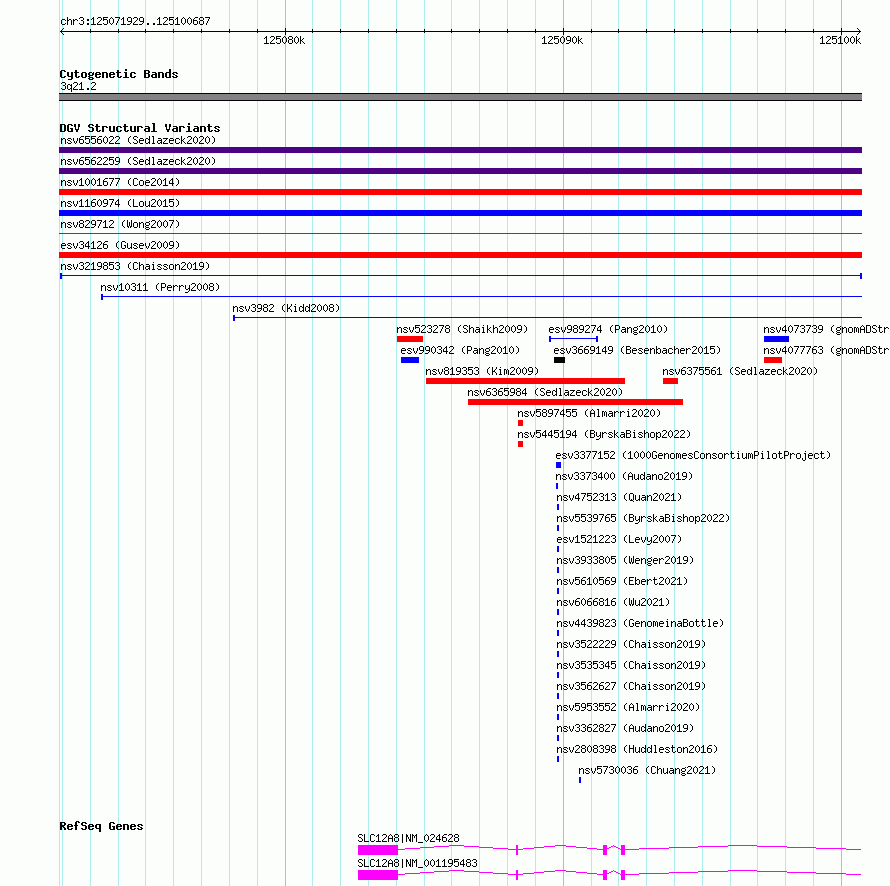Select the Cytogenetic Bands track title

(119, 74)
